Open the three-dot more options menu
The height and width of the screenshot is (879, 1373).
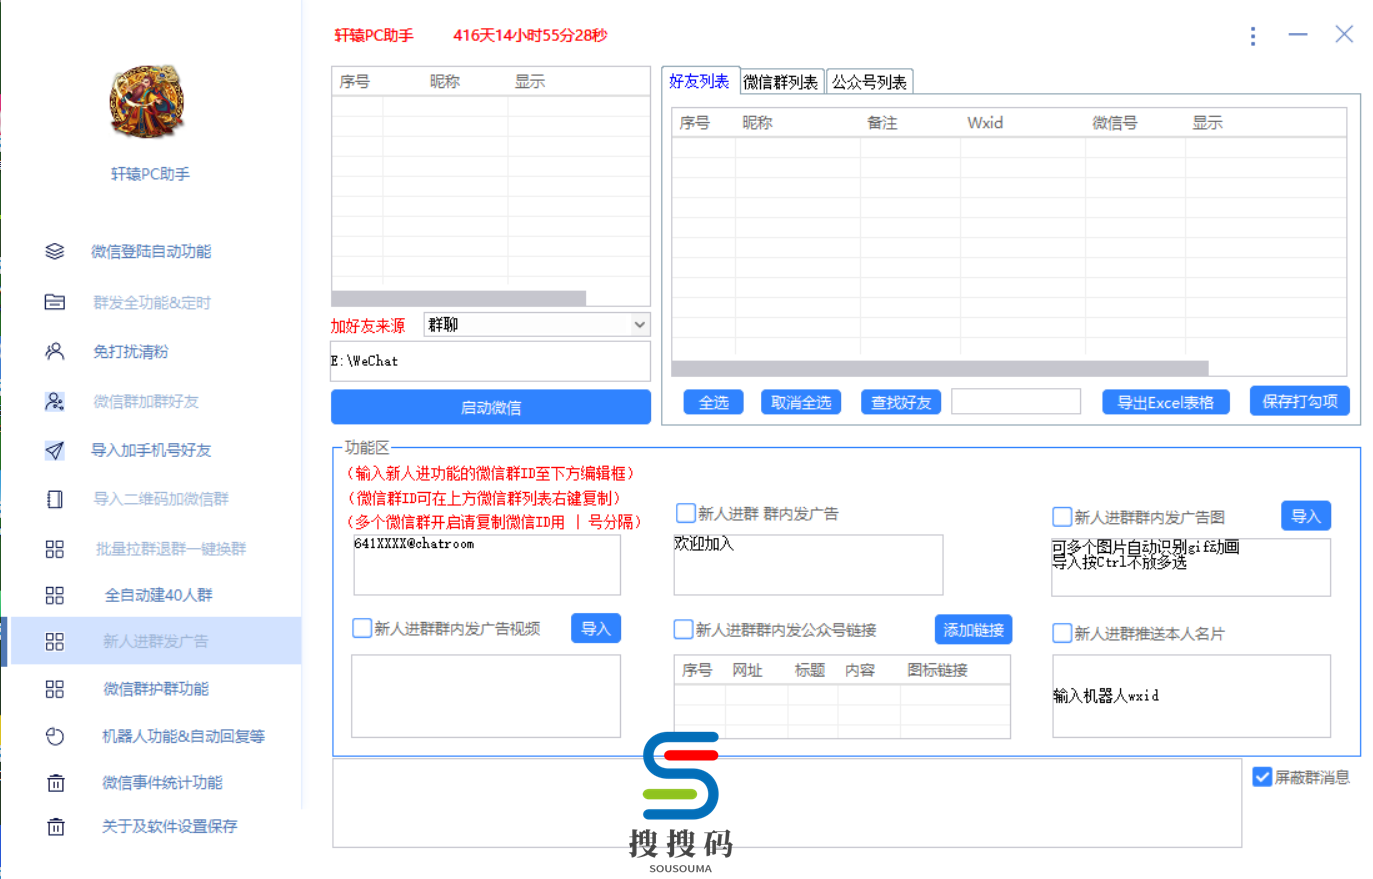tap(1253, 36)
